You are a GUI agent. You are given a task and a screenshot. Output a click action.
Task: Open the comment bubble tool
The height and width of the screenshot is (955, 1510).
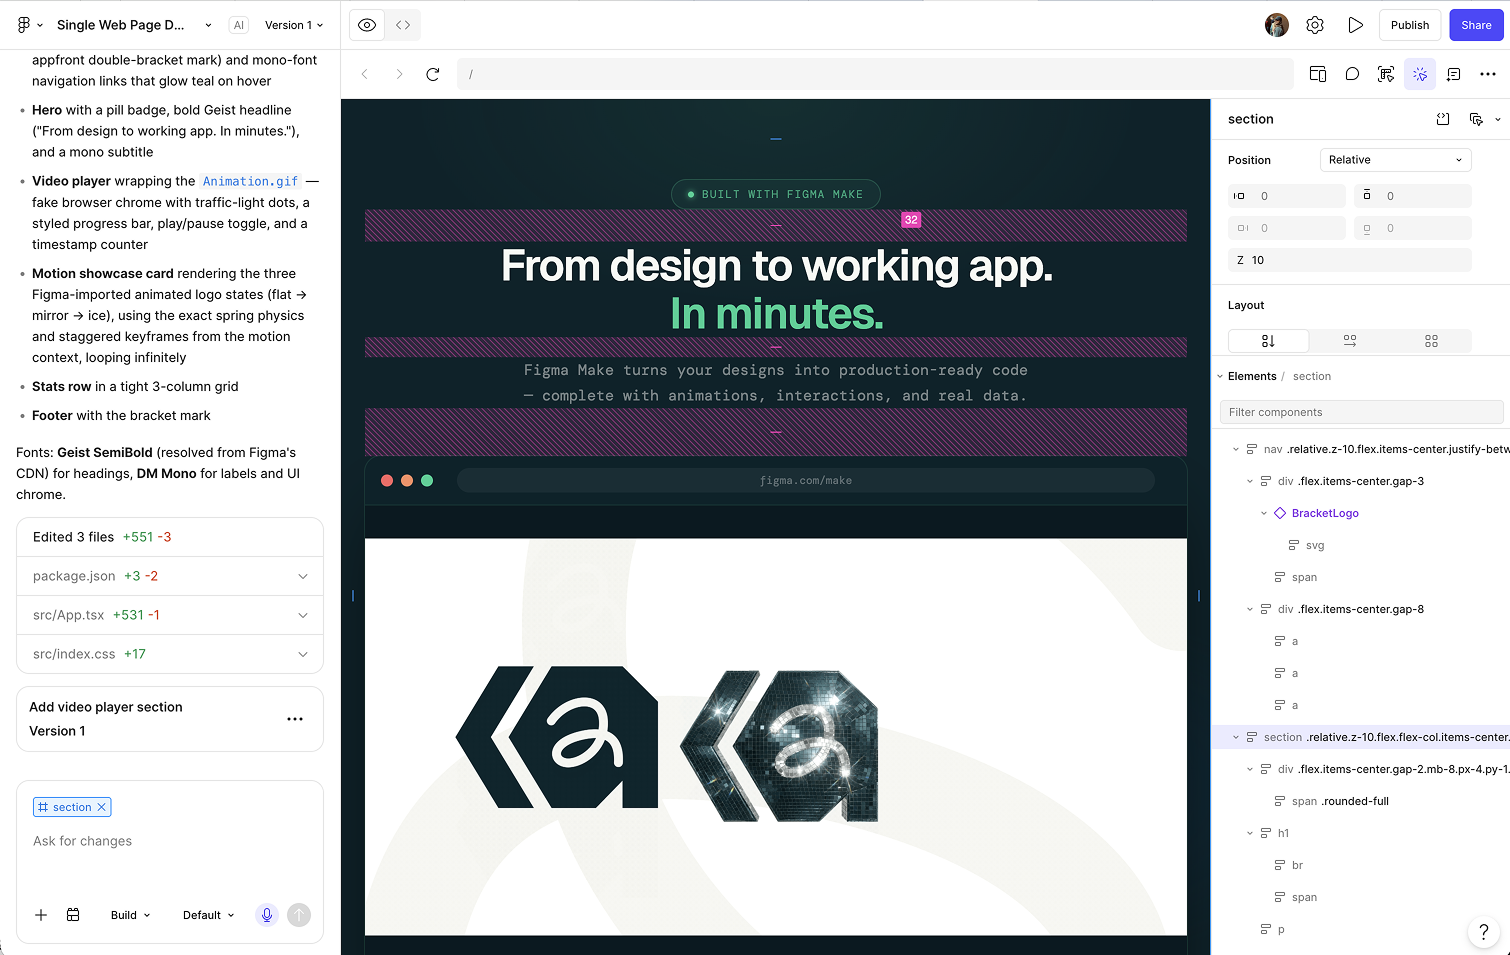click(1352, 74)
